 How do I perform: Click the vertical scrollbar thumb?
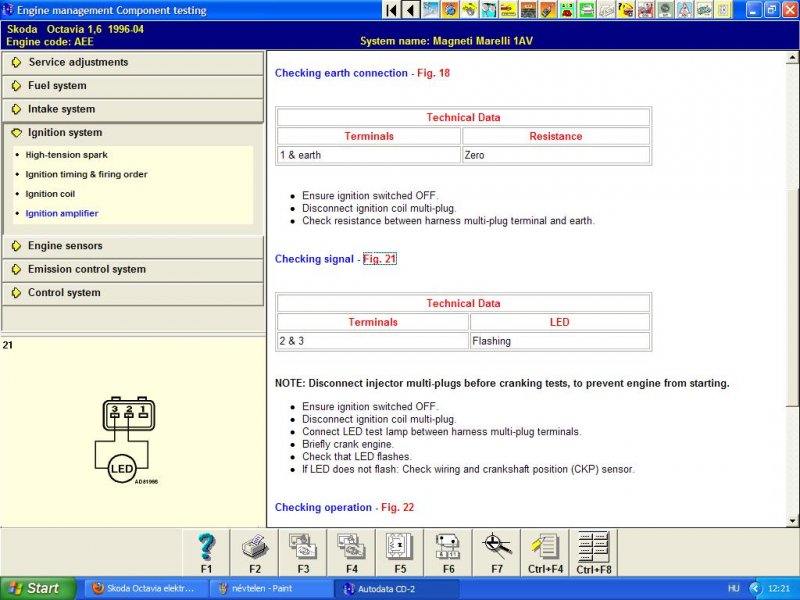pos(793,297)
